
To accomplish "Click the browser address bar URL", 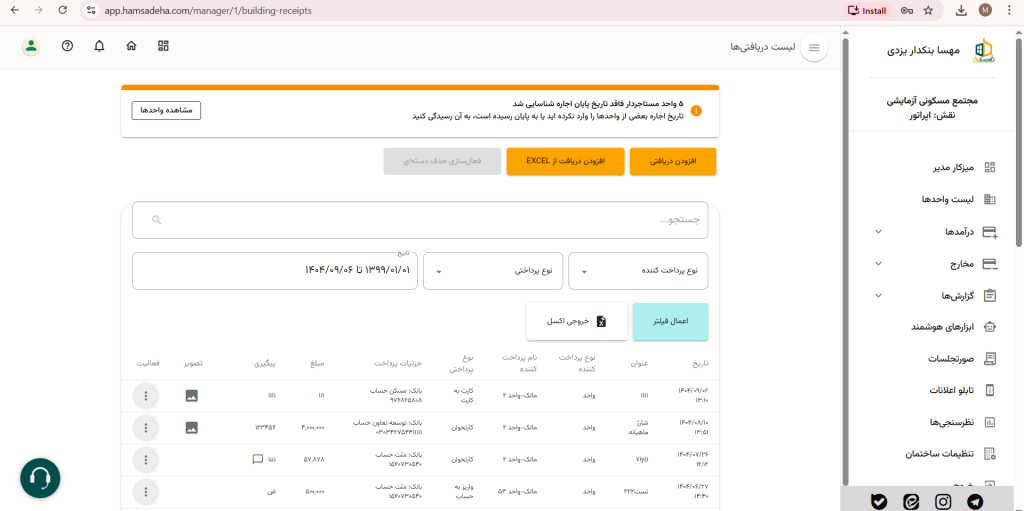I will (x=208, y=10).
